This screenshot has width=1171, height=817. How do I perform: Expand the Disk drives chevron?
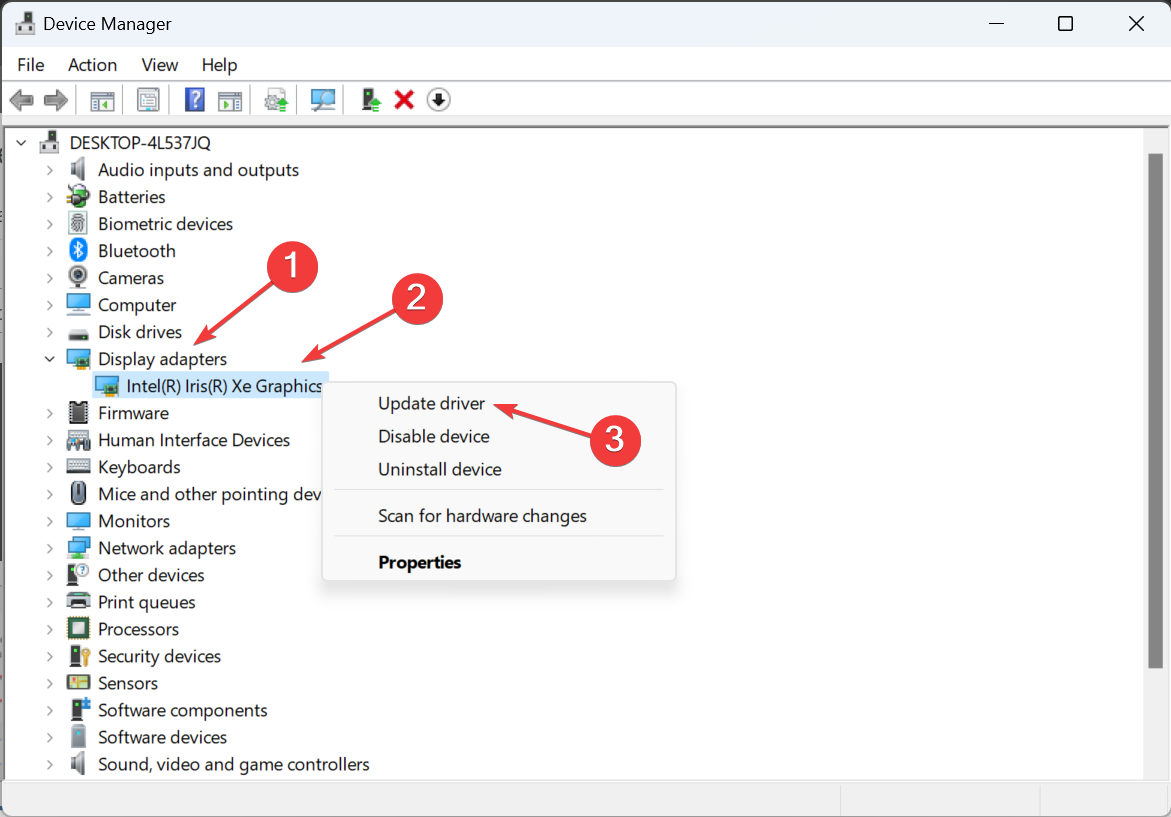(49, 332)
